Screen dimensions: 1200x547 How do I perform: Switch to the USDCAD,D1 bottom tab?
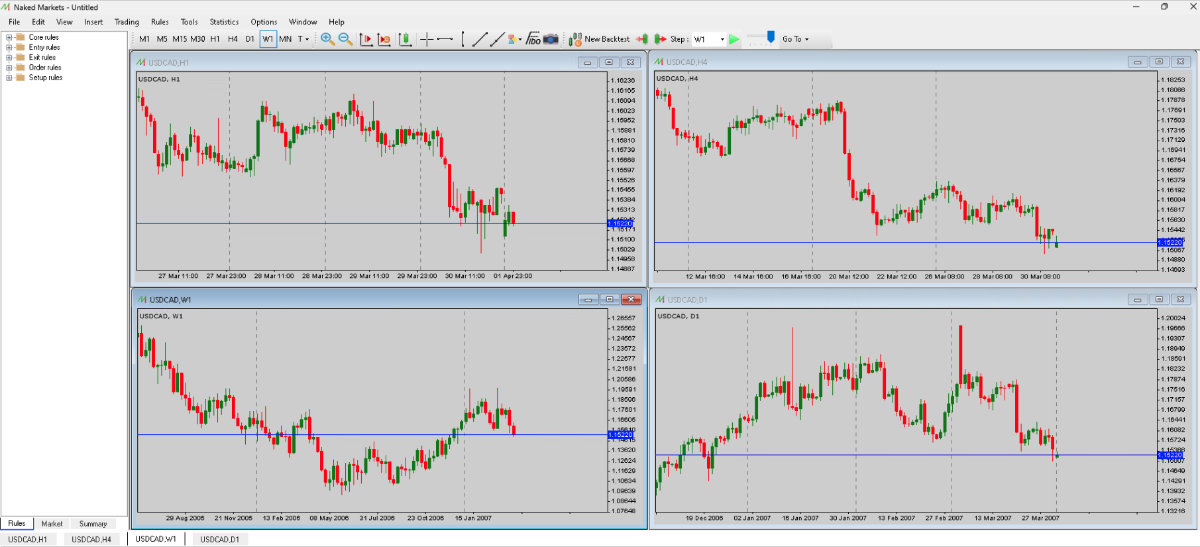coord(218,539)
